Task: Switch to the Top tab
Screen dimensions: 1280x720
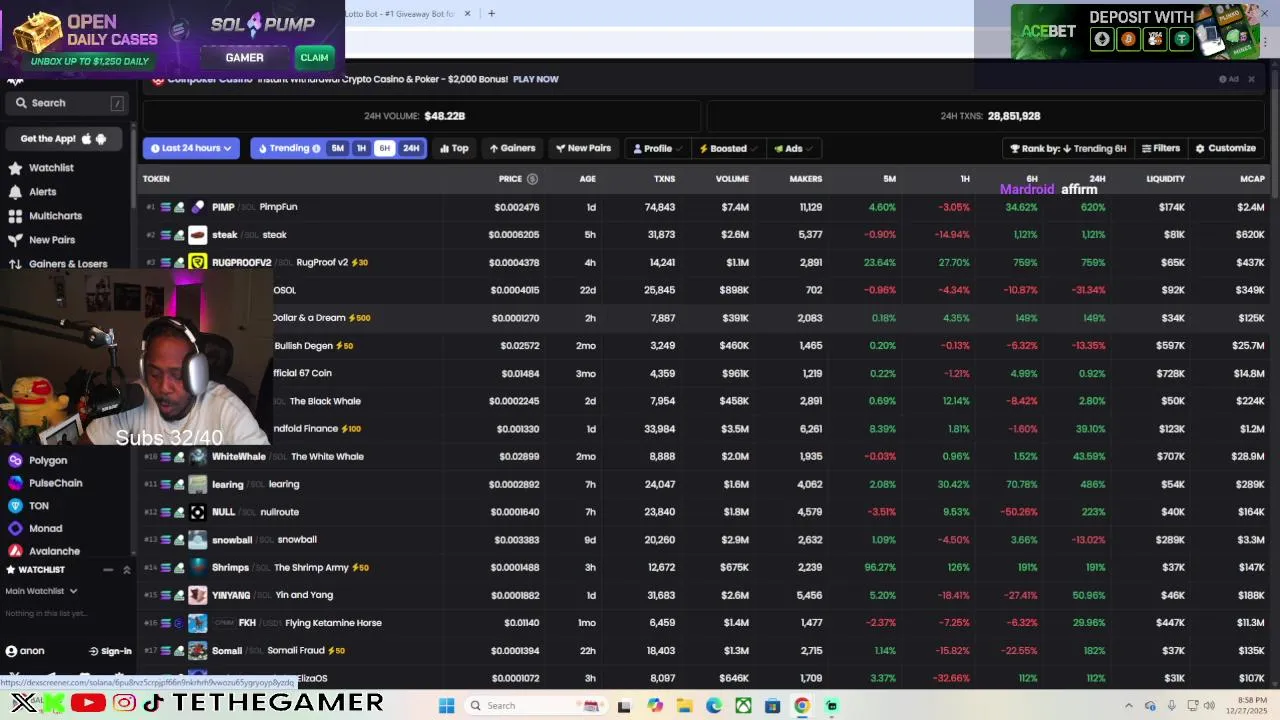Action: click(x=454, y=148)
